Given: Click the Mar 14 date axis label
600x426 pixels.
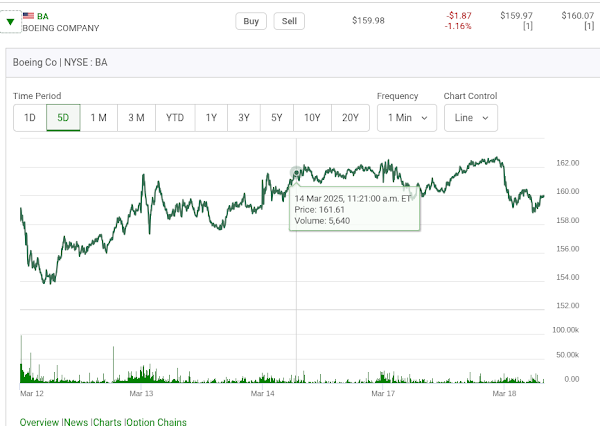Looking at the screenshot, I should pyautogui.click(x=262, y=393).
